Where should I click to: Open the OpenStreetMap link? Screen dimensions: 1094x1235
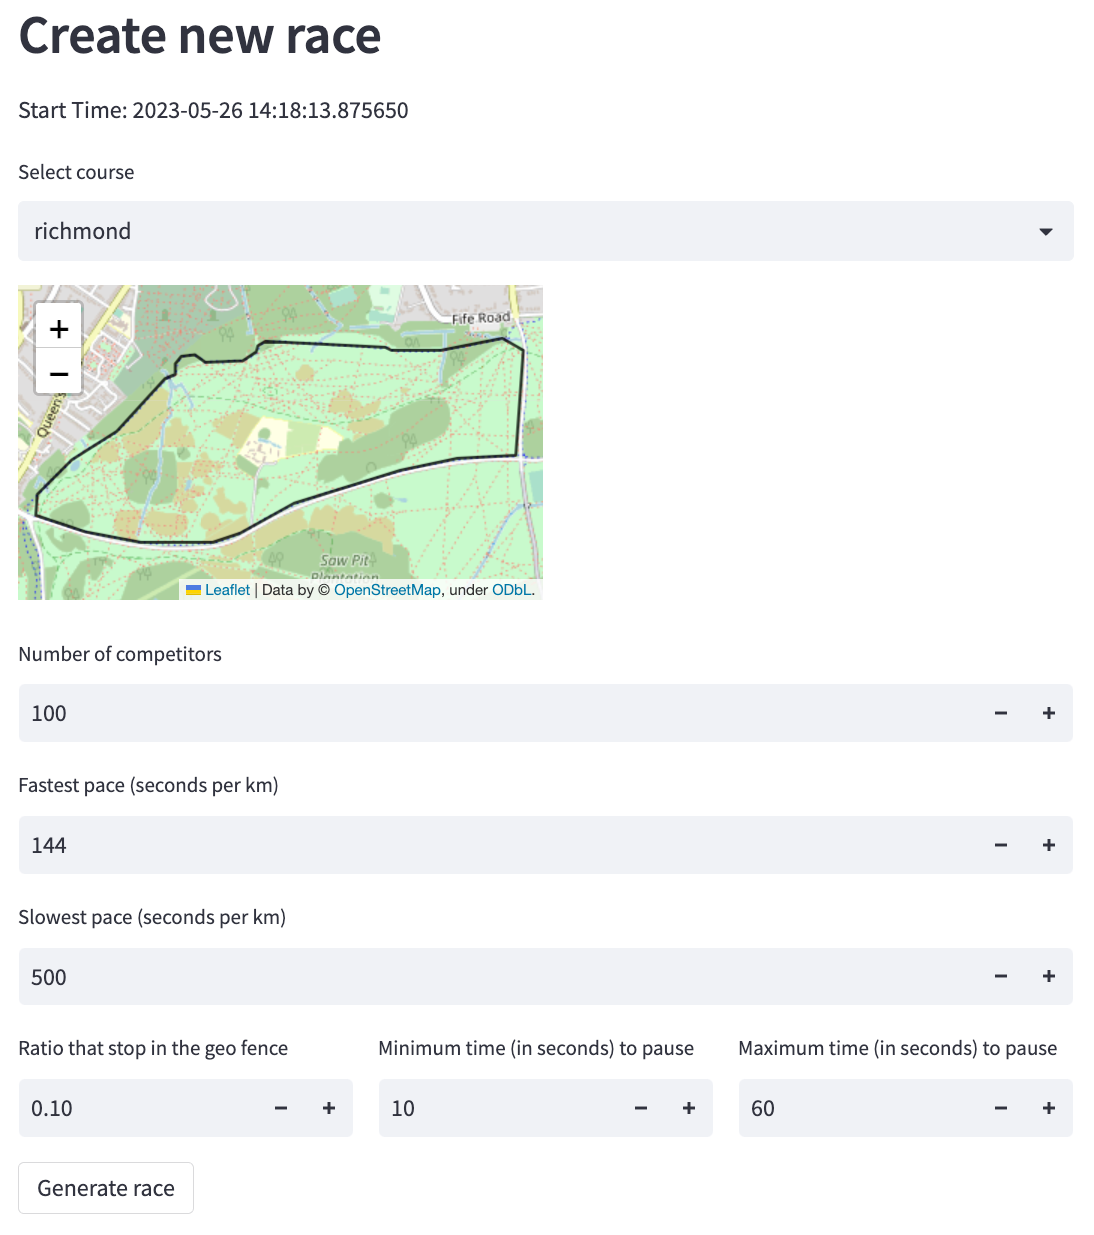[x=387, y=590]
